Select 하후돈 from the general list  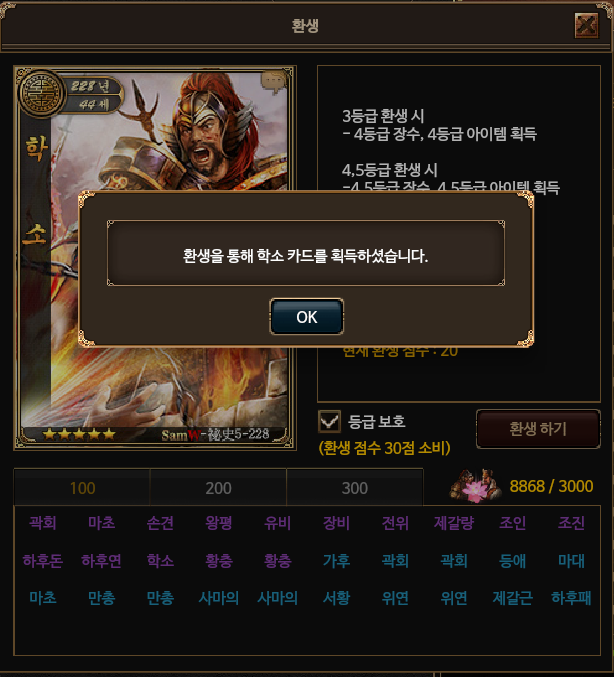click(43, 561)
